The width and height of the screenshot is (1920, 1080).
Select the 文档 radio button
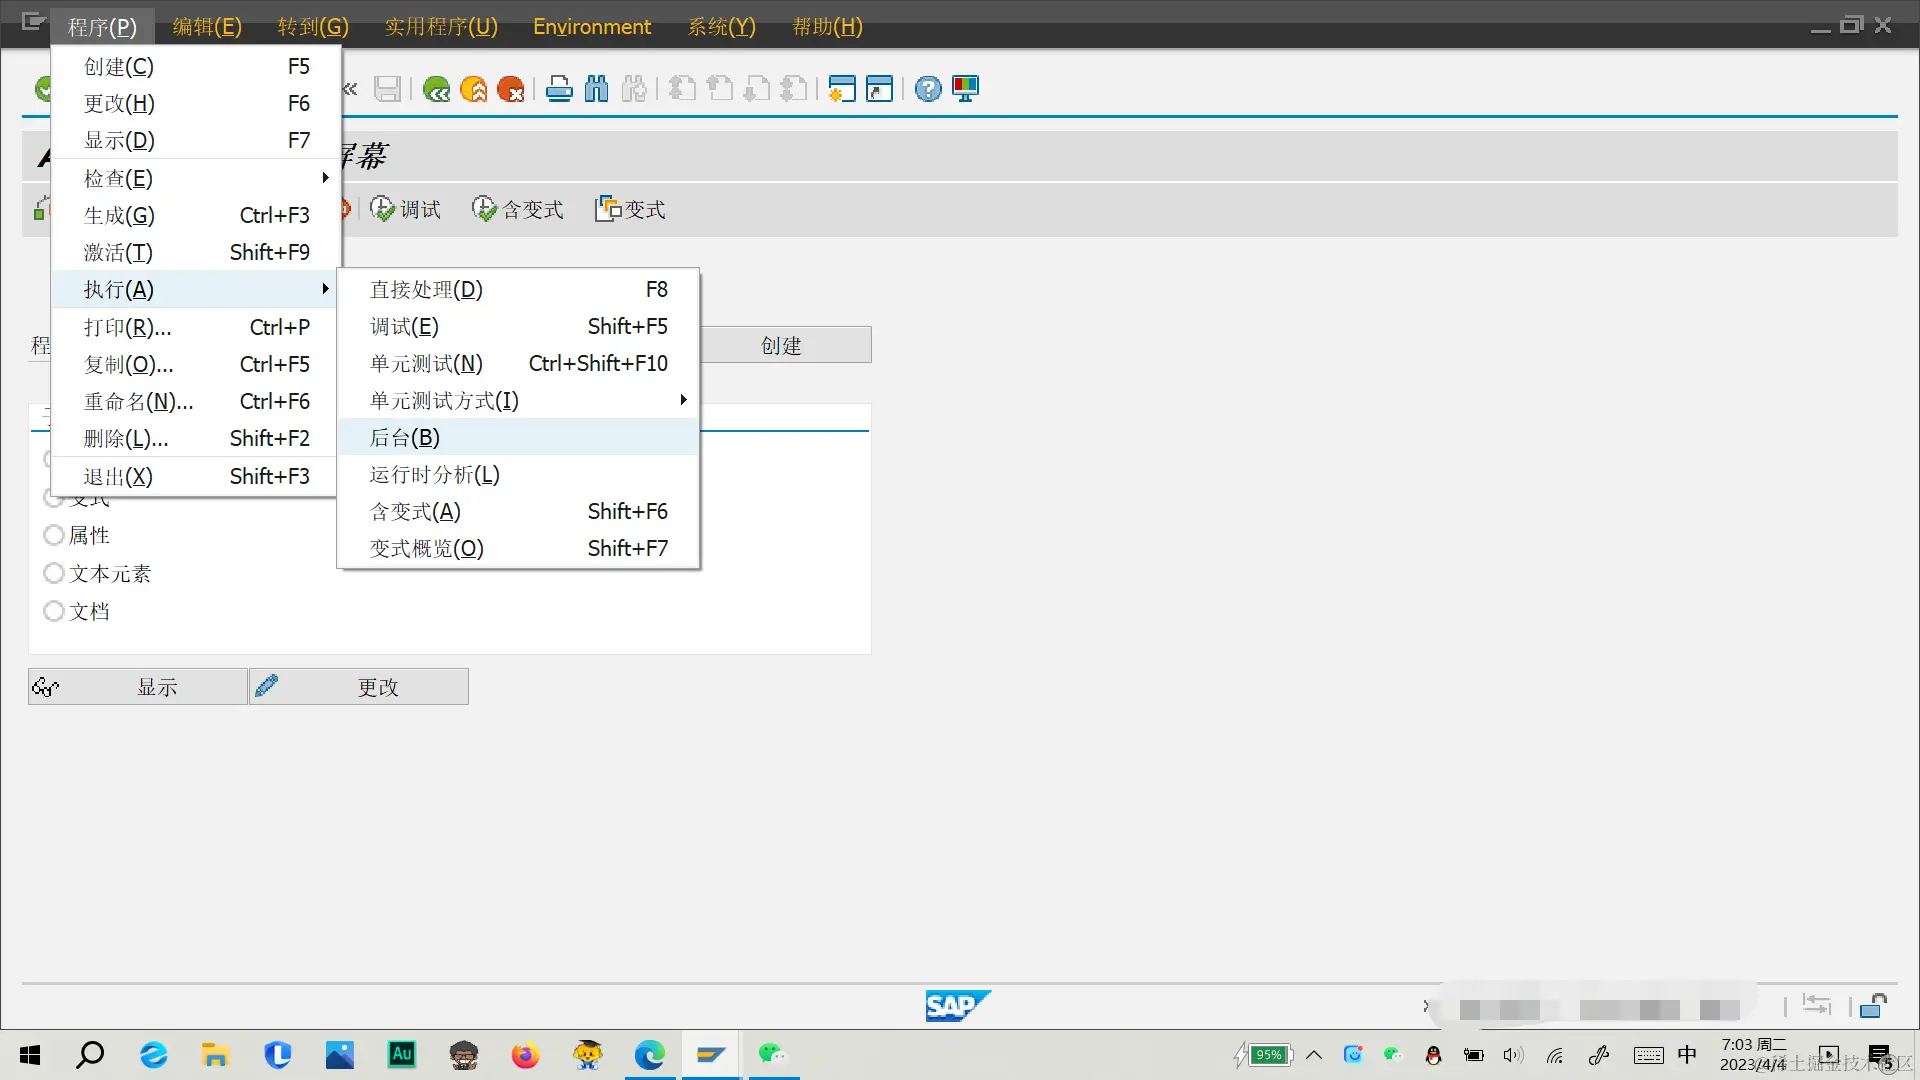tap(54, 611)
